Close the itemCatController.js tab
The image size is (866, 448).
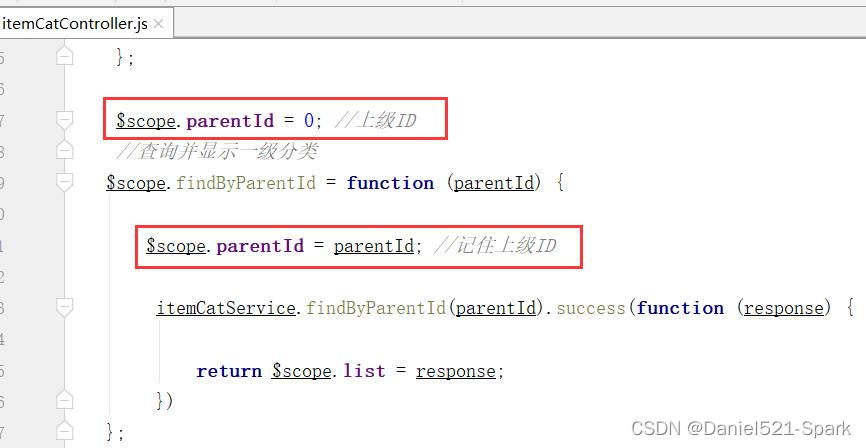[158, 24]
